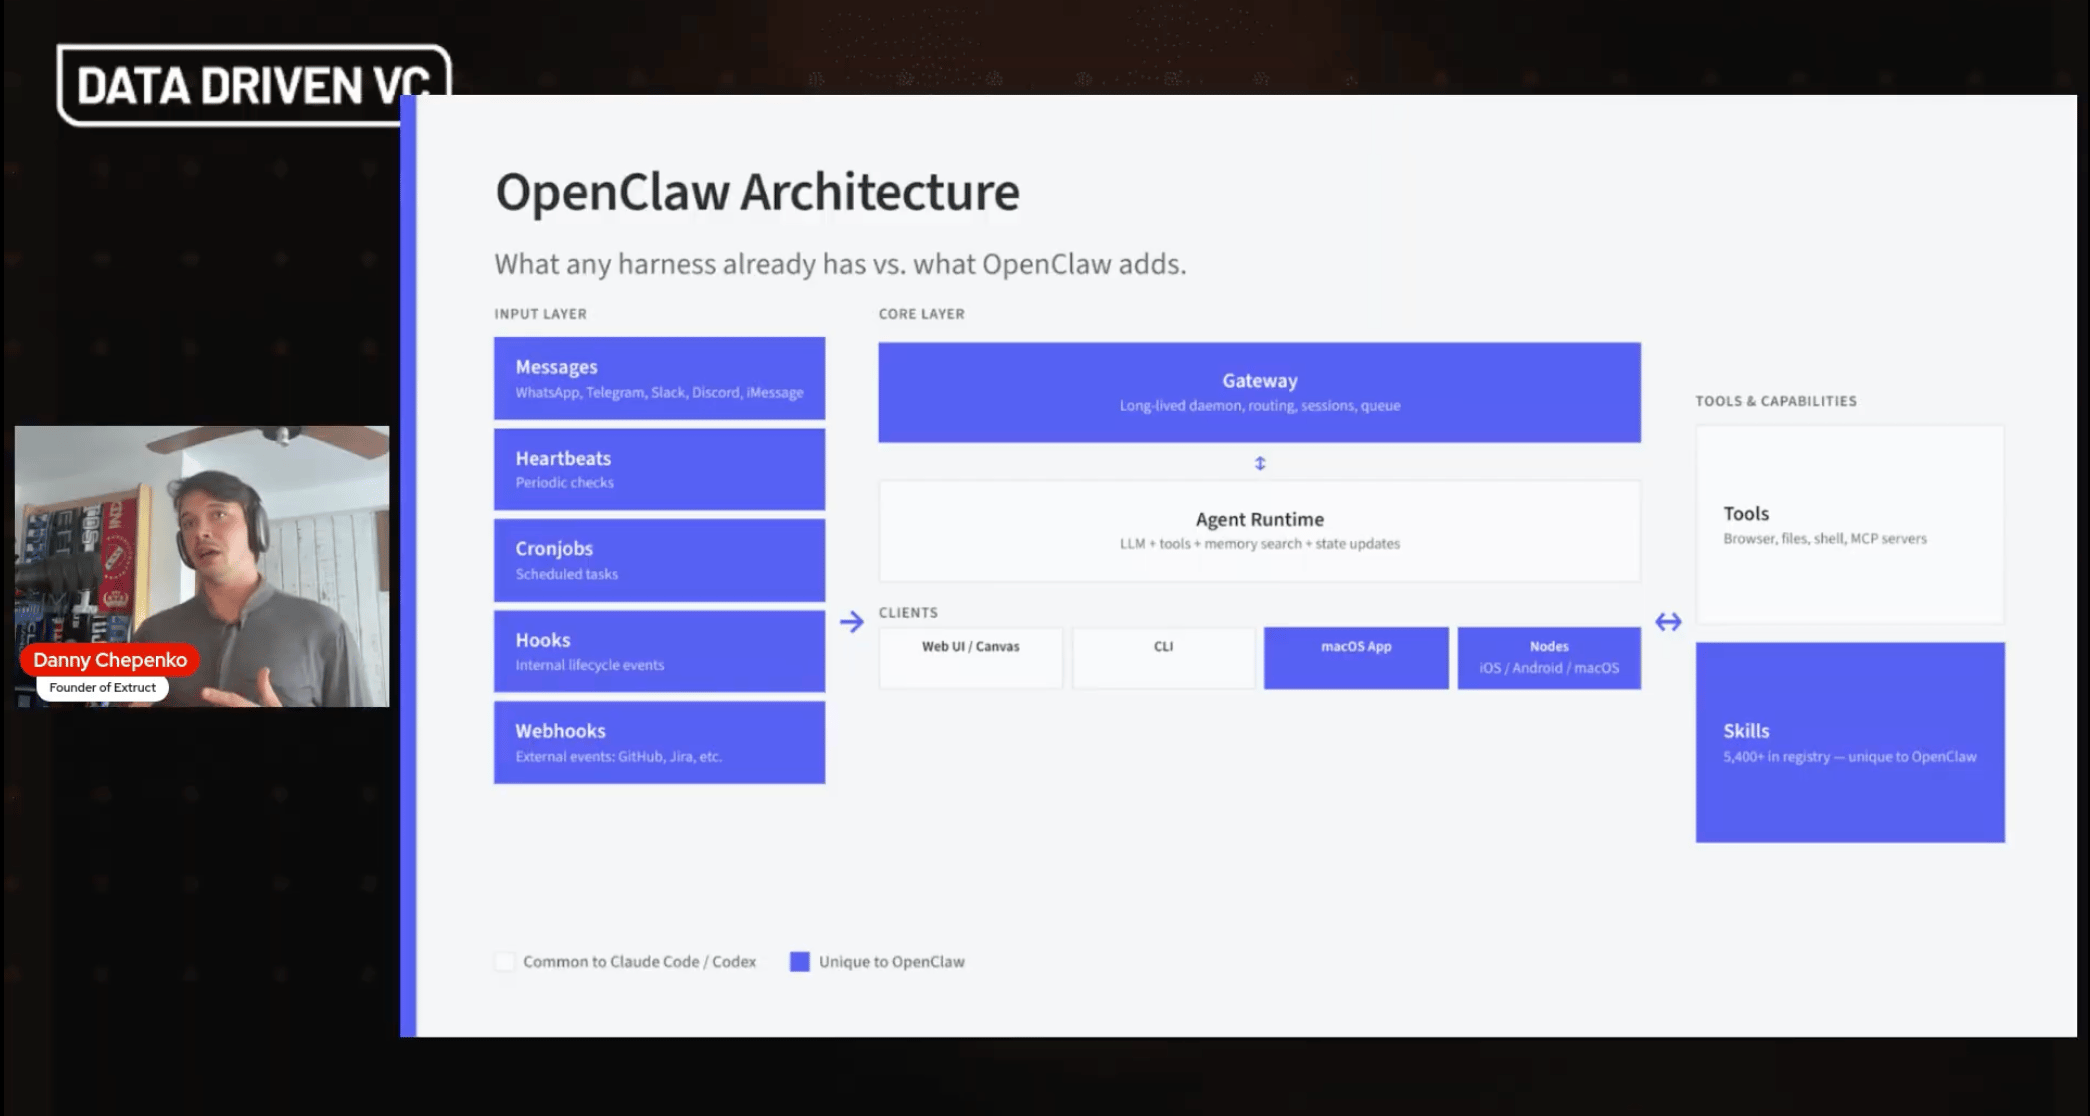Click the right arrow after input layer
This screenshot has width=2090, height=1116.
(851, 622)
